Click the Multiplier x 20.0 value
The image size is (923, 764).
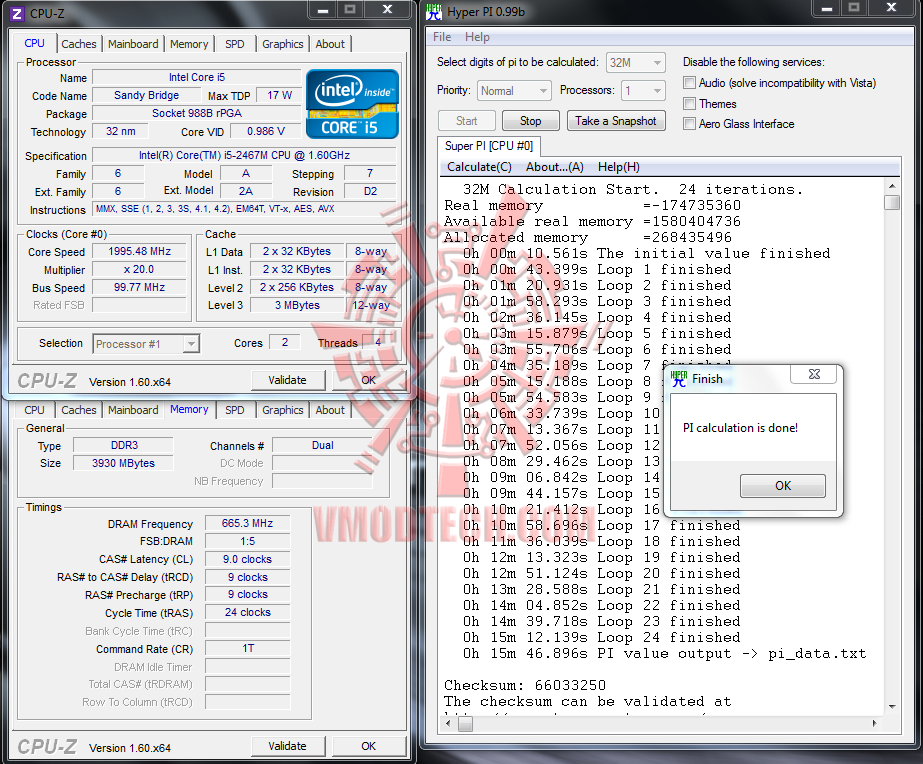[x=140, y=270]
